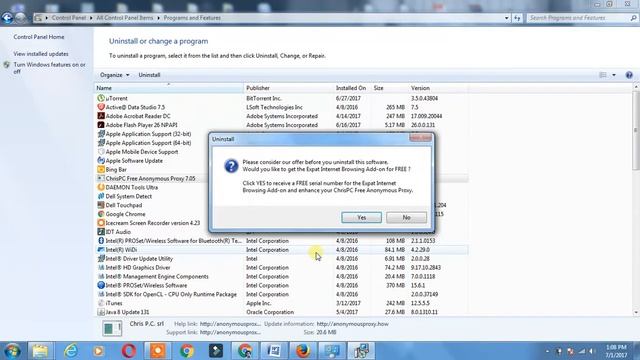Select Intel® HD Graphics Driver row text

click(x=138, y=268)
